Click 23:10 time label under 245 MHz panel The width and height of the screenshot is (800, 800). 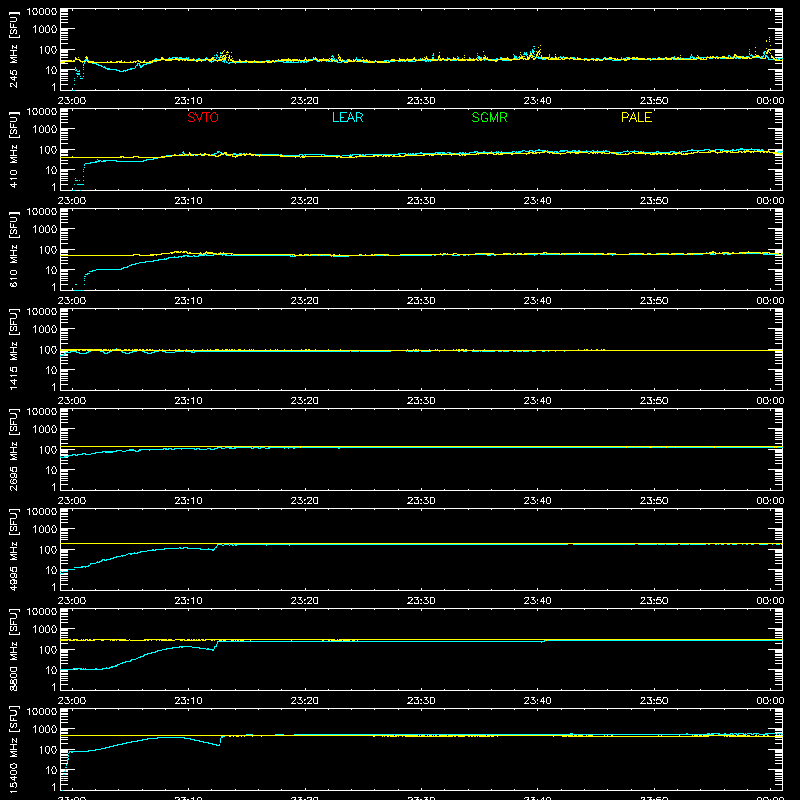tap(188, 101)
